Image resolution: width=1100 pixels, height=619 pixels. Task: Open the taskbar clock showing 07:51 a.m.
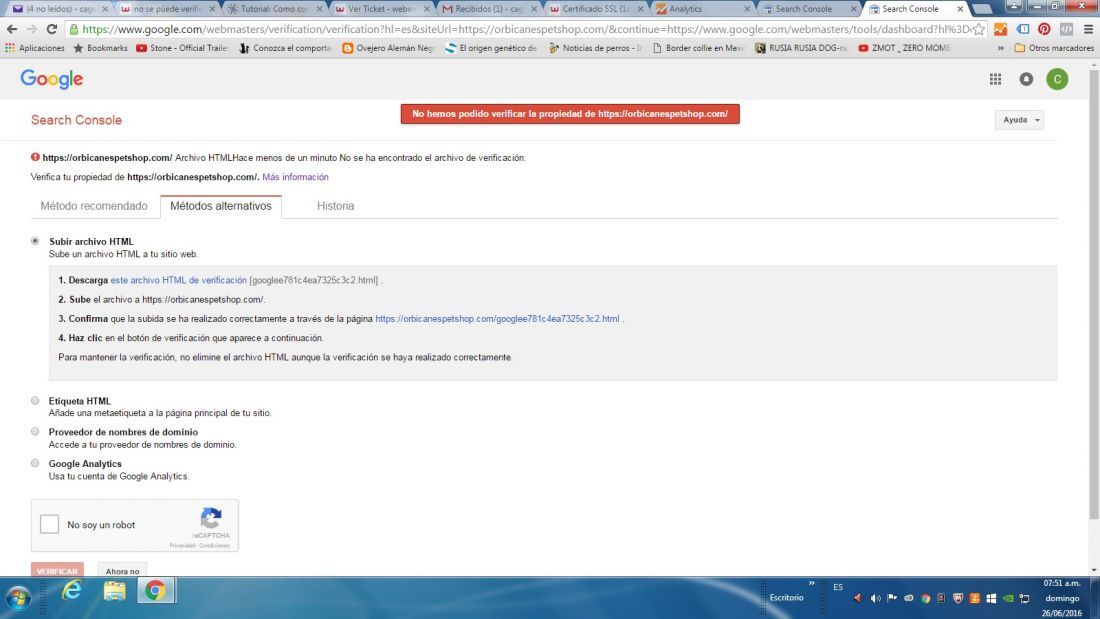point(1062,598)
